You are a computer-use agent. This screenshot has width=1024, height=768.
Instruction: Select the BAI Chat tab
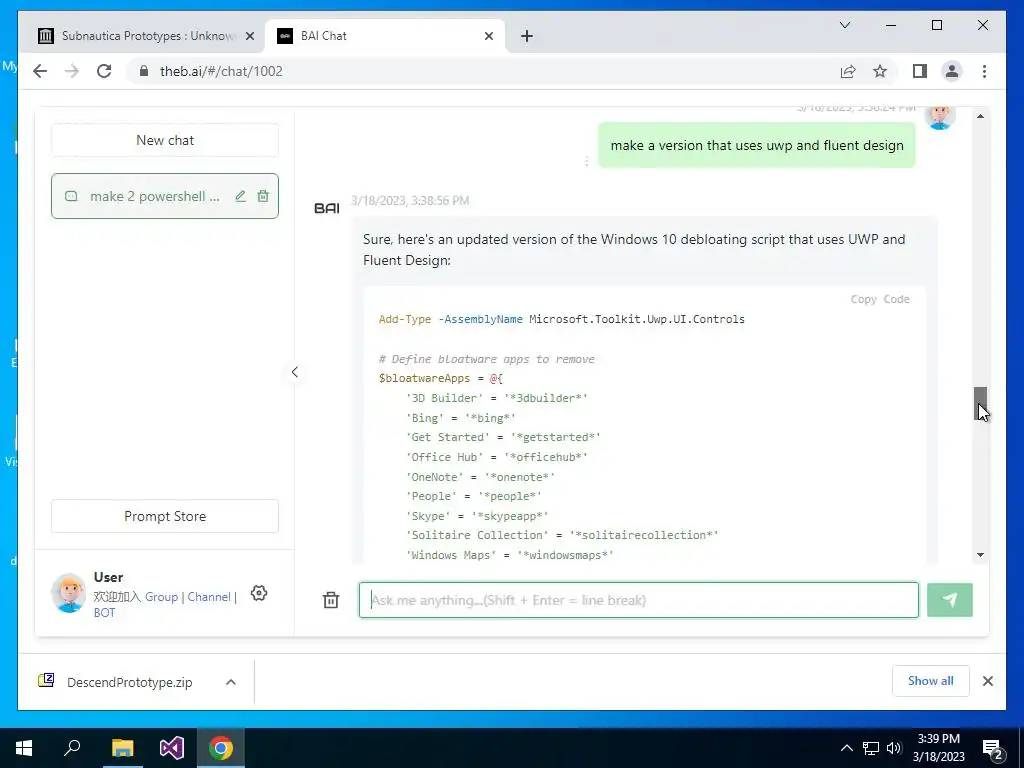(x=385, y=36)
